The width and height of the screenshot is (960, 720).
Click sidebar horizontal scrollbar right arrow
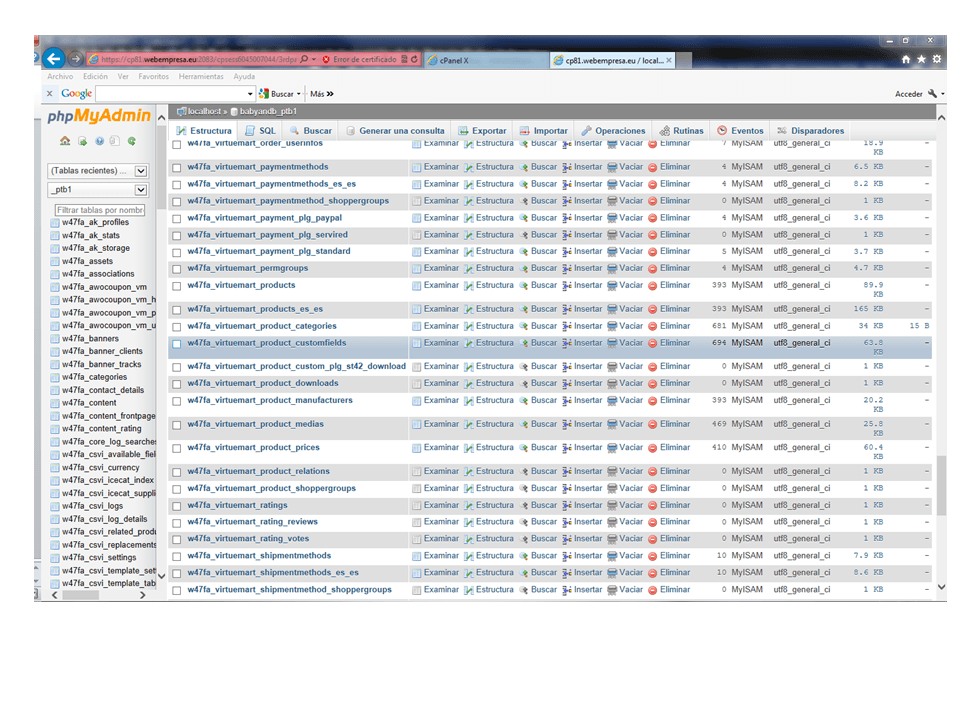(143, 595)
